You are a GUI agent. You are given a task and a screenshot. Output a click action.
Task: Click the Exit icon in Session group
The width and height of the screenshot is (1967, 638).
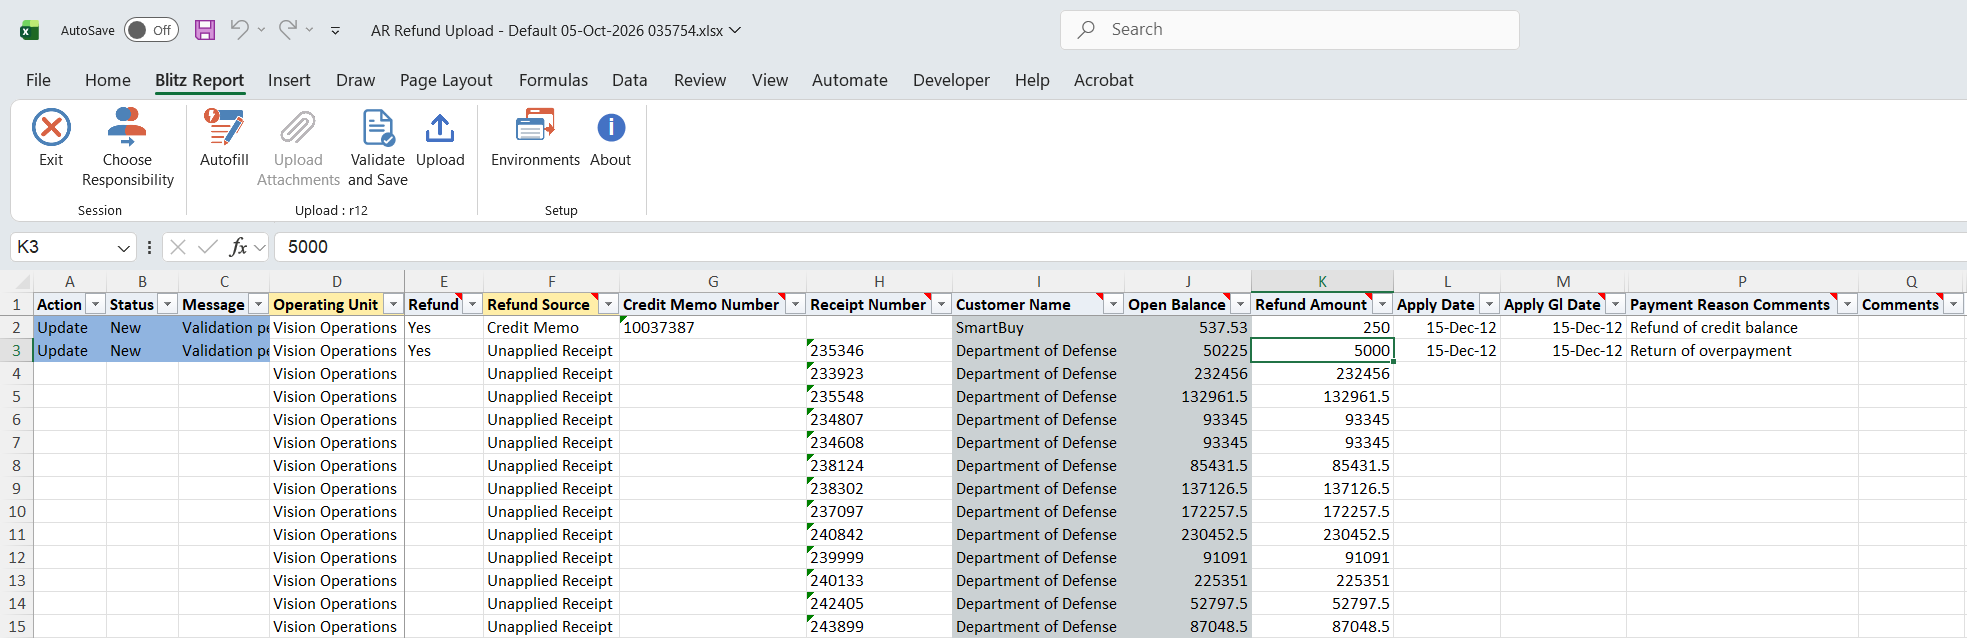[51, 128]
